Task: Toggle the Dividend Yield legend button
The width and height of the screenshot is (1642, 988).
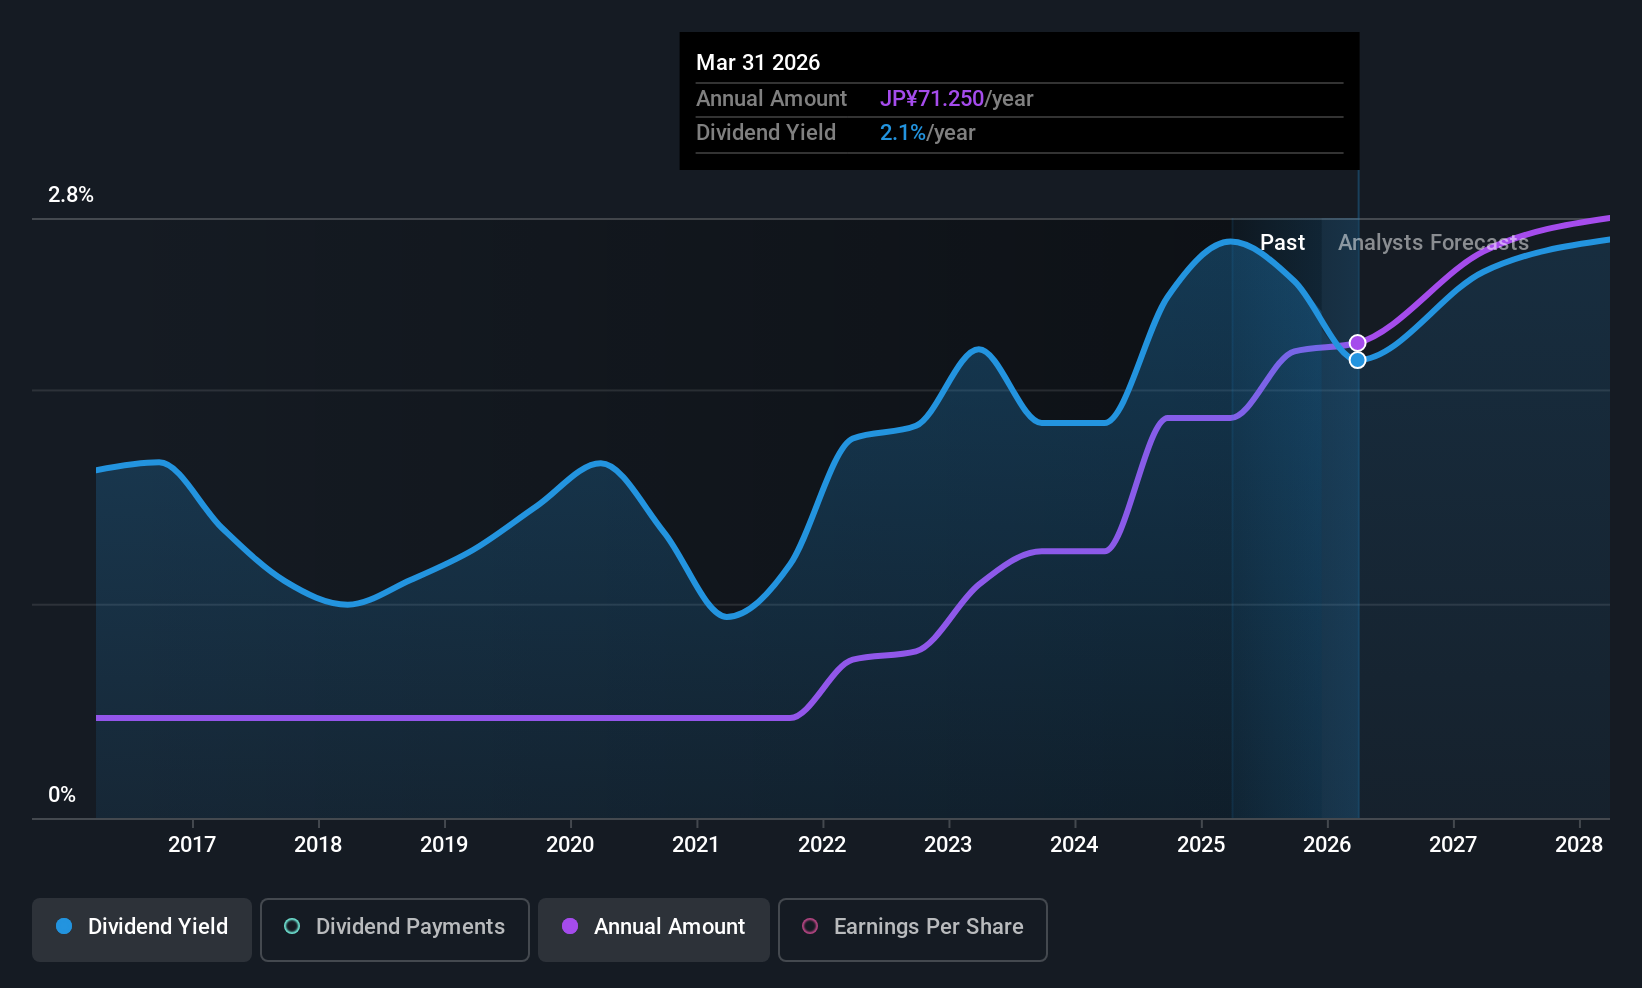Action: click(x=142, y=929)
